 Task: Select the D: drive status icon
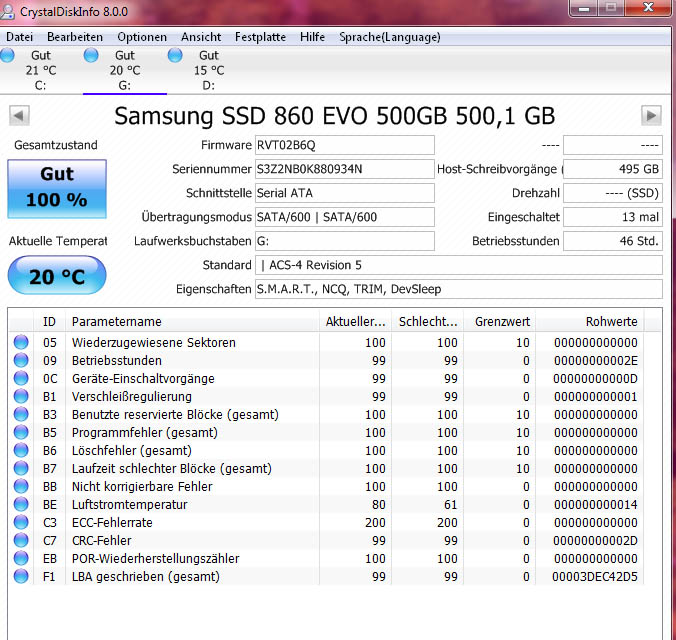(175, 55)
